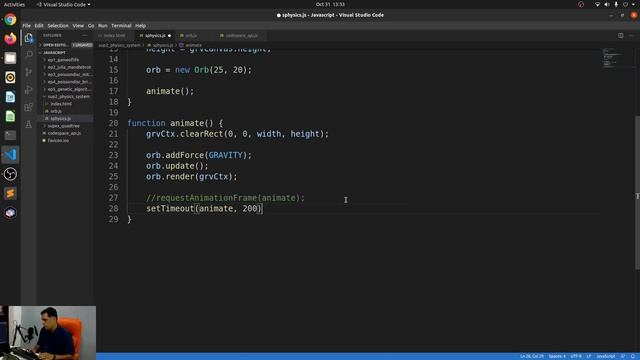Image resolution: width=640 pixels, height=360 pixels.
Task: Collapse the JAVASCRIPT workspace folder section
Action: tap(65, 53)
